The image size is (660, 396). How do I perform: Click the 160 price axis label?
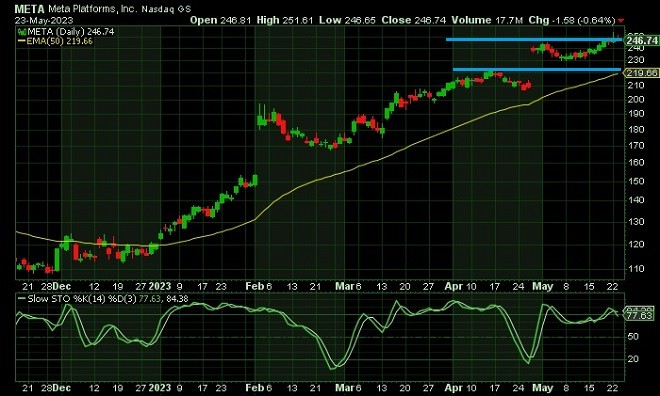[636, 162]
